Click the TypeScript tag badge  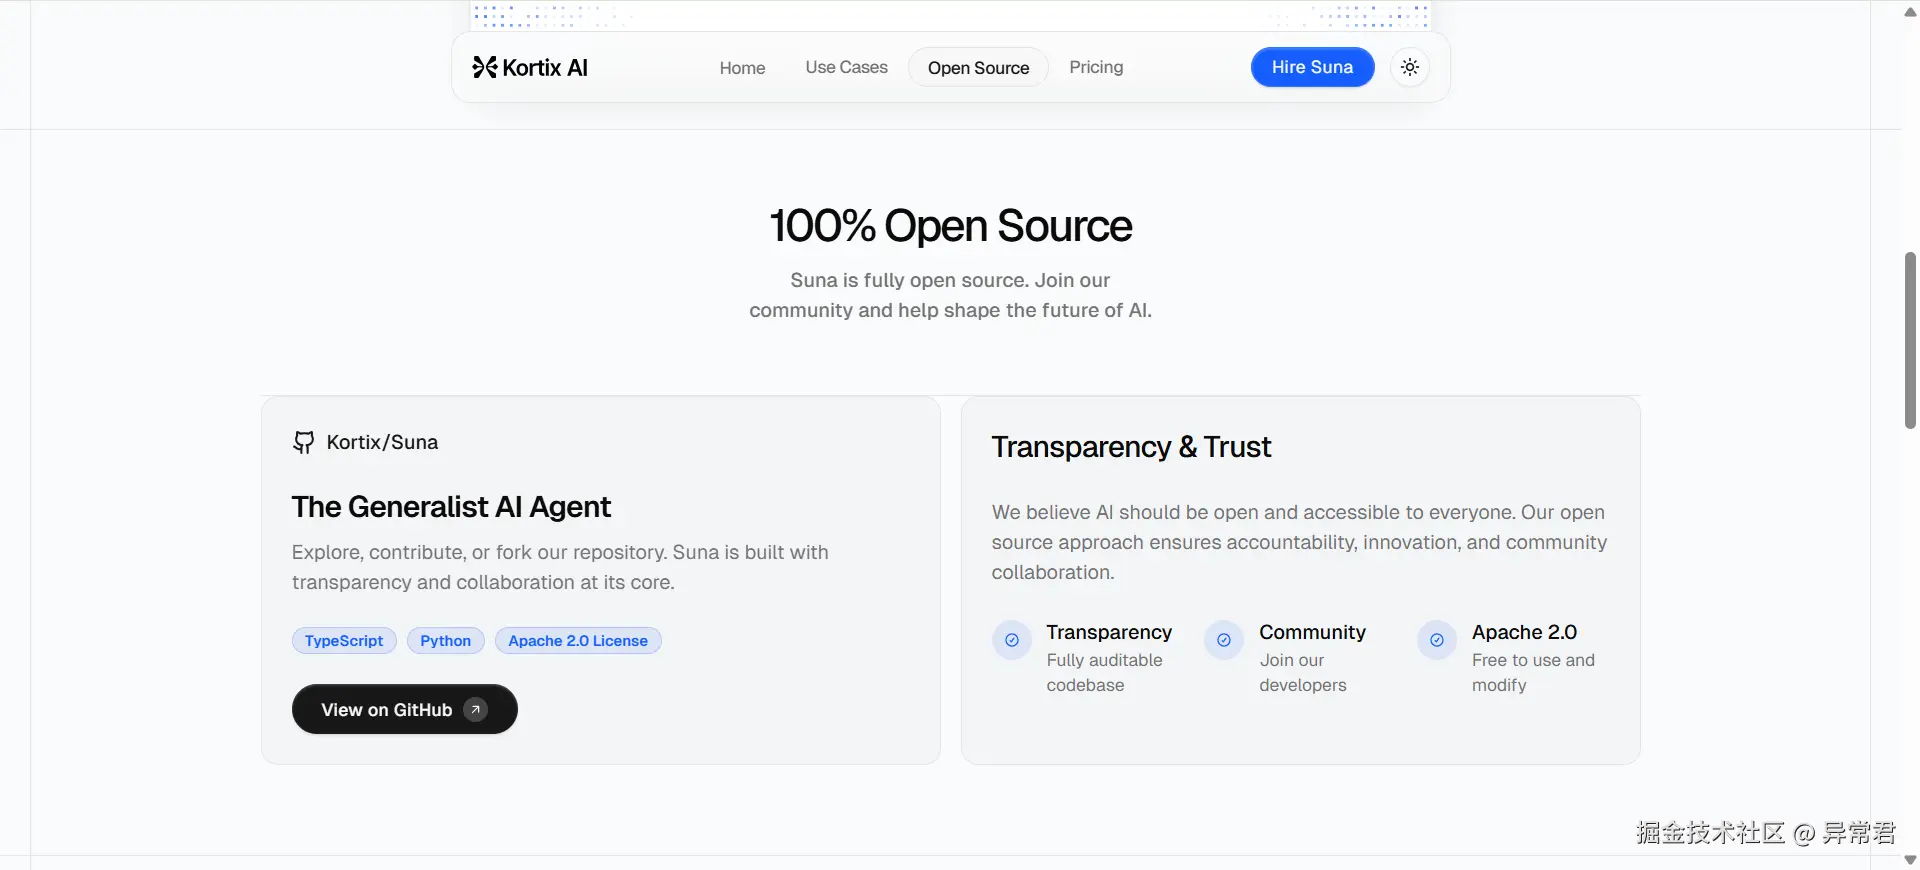coord(344,641)
